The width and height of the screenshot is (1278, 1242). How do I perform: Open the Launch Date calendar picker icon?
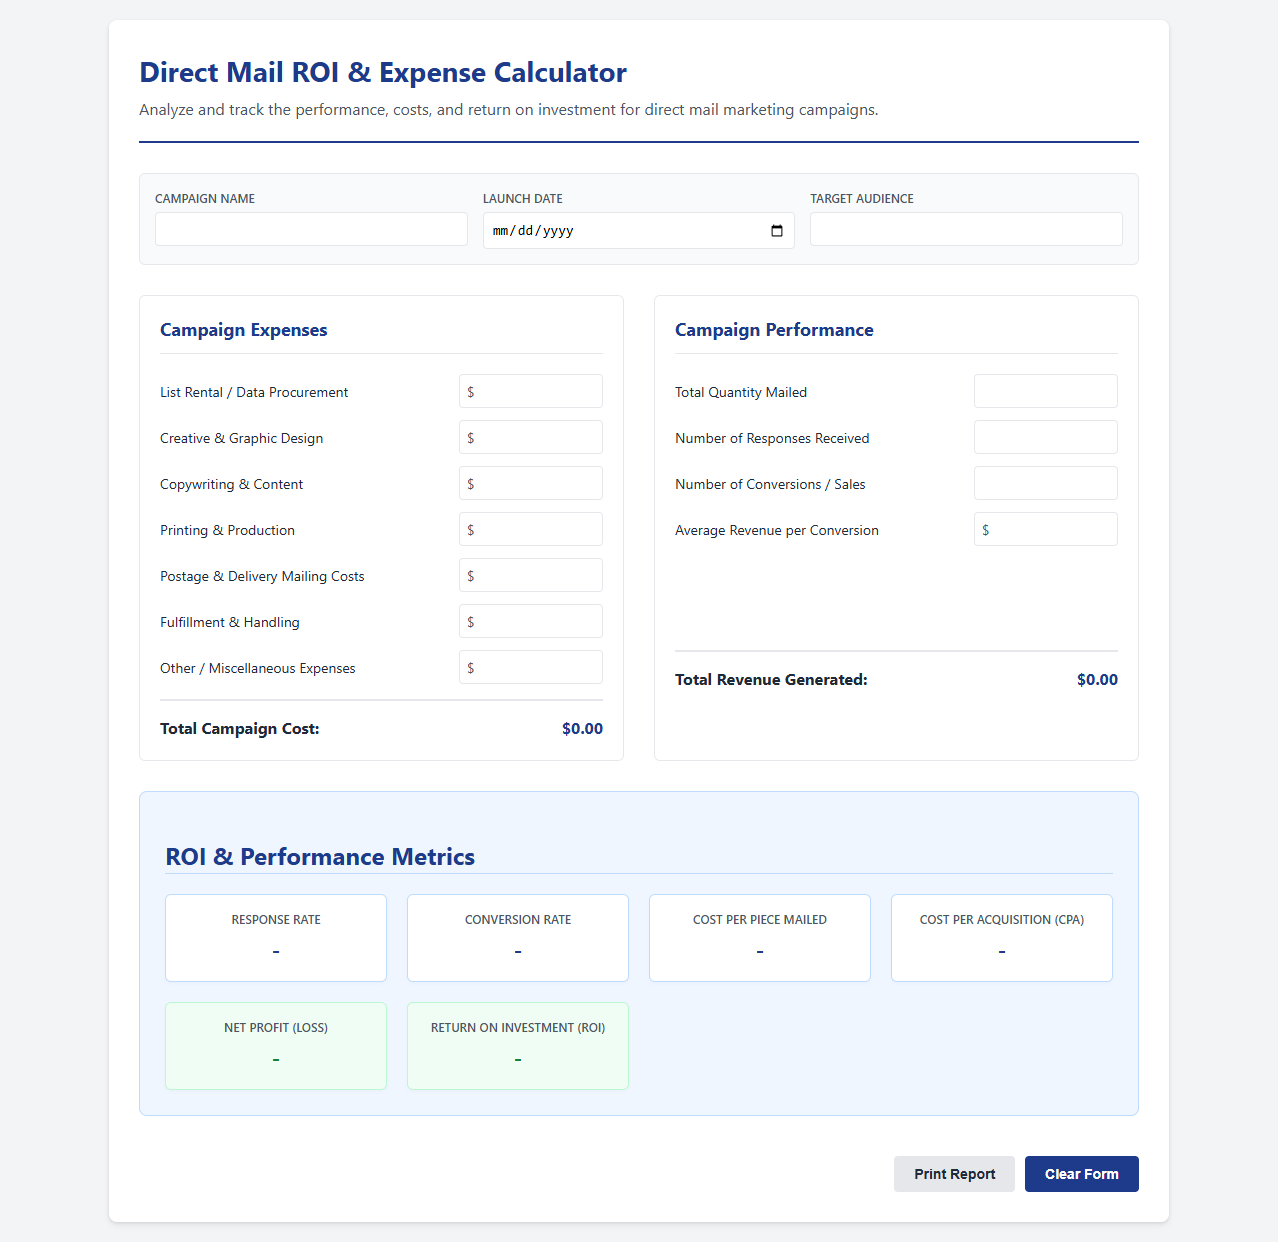(777, 231)
